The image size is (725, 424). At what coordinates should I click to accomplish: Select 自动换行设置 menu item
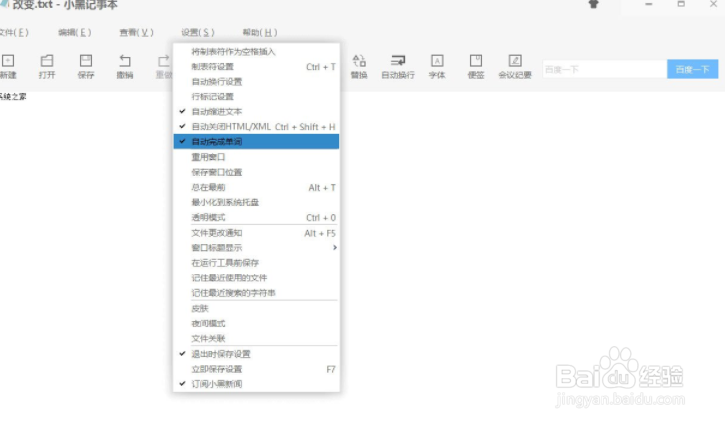(x=256, y=81)
